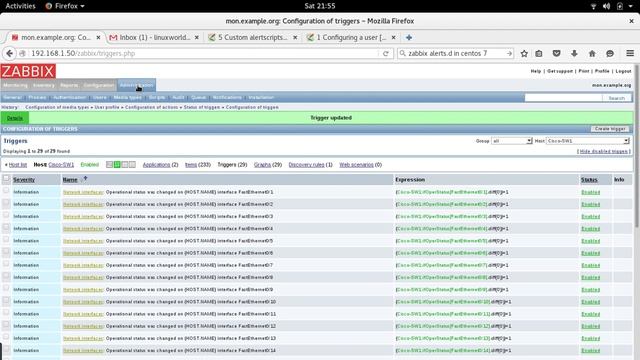Open the chat bubble icon in Firefox toolbar
Viewport: 640px width, 360px height.
[610, 53]
